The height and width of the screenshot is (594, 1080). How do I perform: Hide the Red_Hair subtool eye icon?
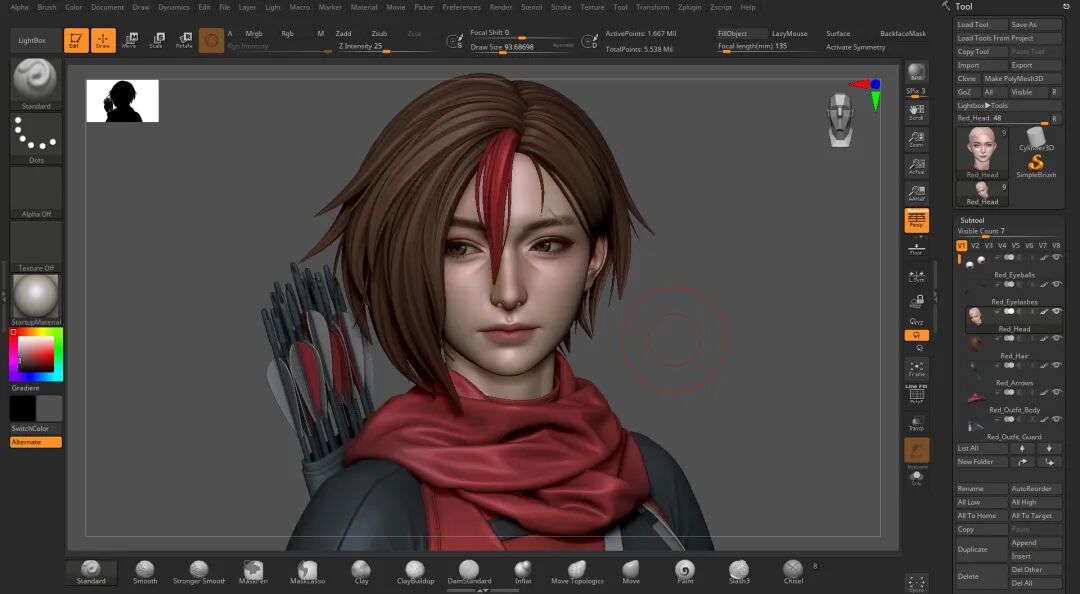1057,338
